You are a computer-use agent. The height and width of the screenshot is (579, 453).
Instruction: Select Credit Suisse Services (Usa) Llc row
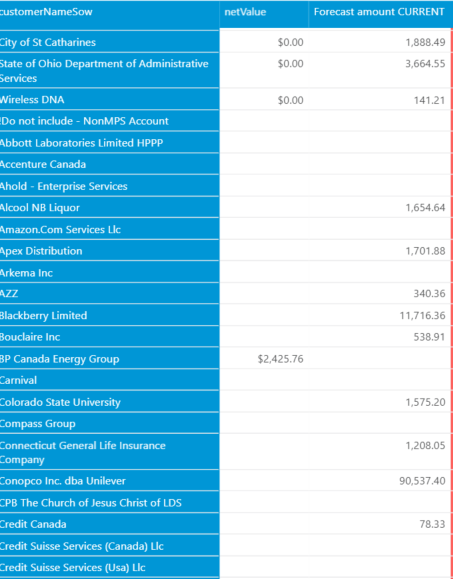(109, 567)
